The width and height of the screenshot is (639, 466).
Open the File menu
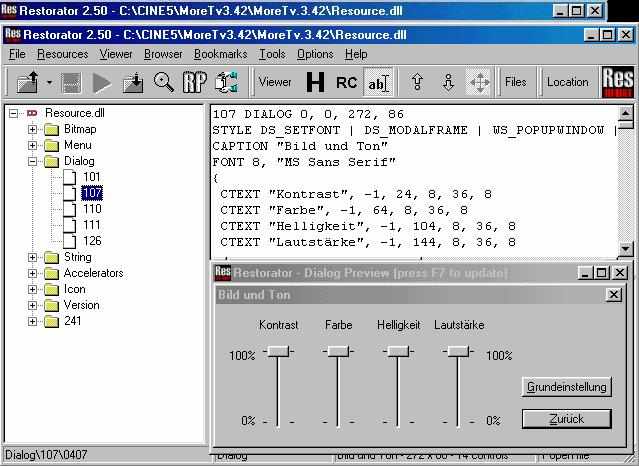[x=17, y=54]
